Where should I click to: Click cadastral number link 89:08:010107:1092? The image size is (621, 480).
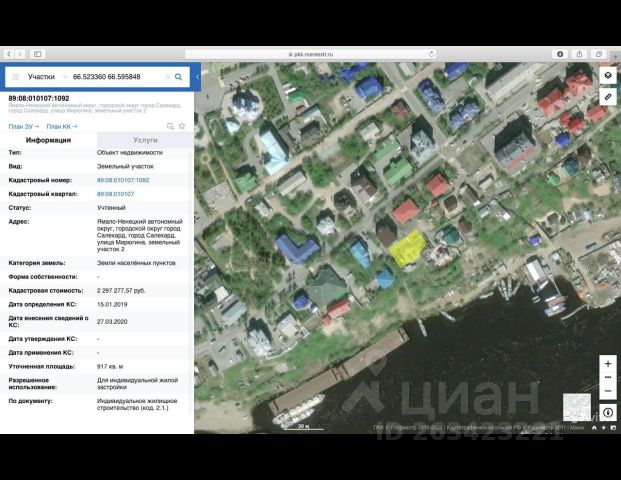122,180
